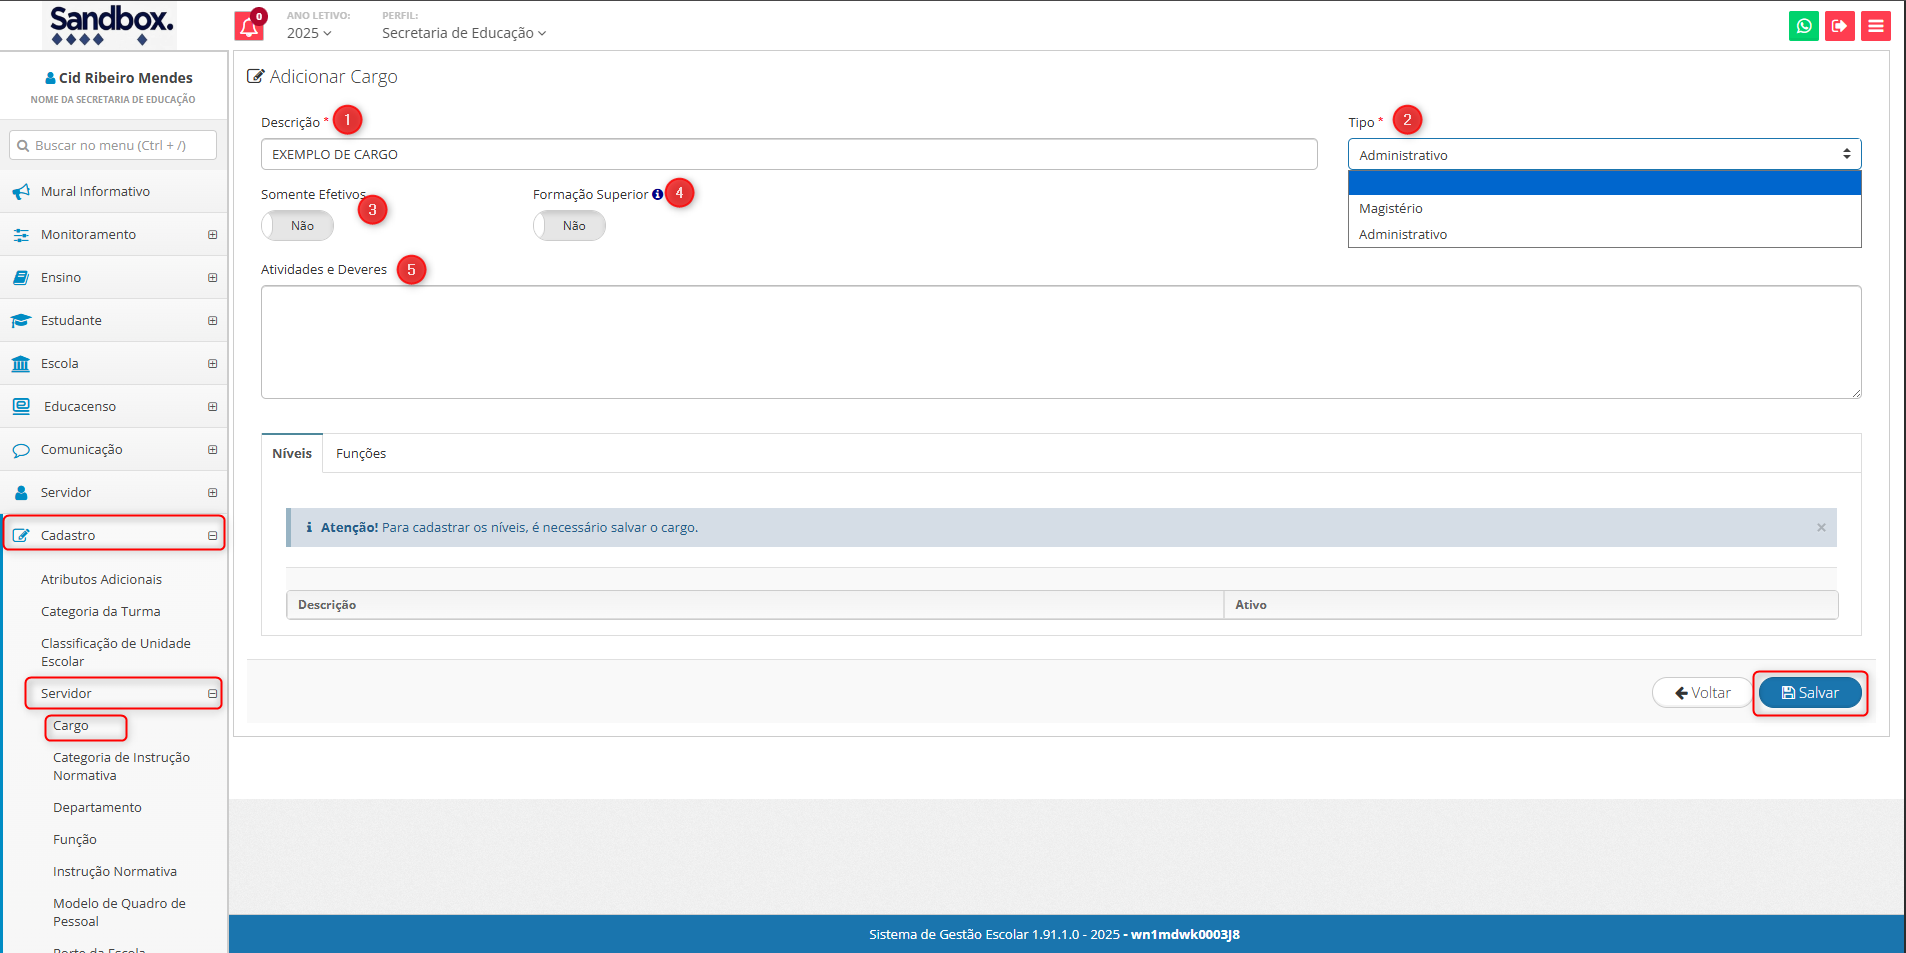Viewport: 1906px width, 953px height.
Task: Open the Ano Letivo 2025 dropdown
Action: pyautogui.click(x=308, y=33)
